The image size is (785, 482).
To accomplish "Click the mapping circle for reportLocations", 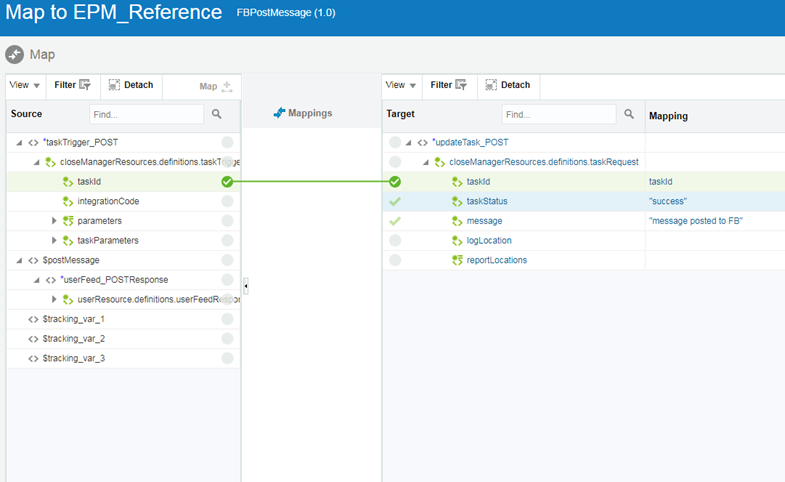I will click(395, 260).
